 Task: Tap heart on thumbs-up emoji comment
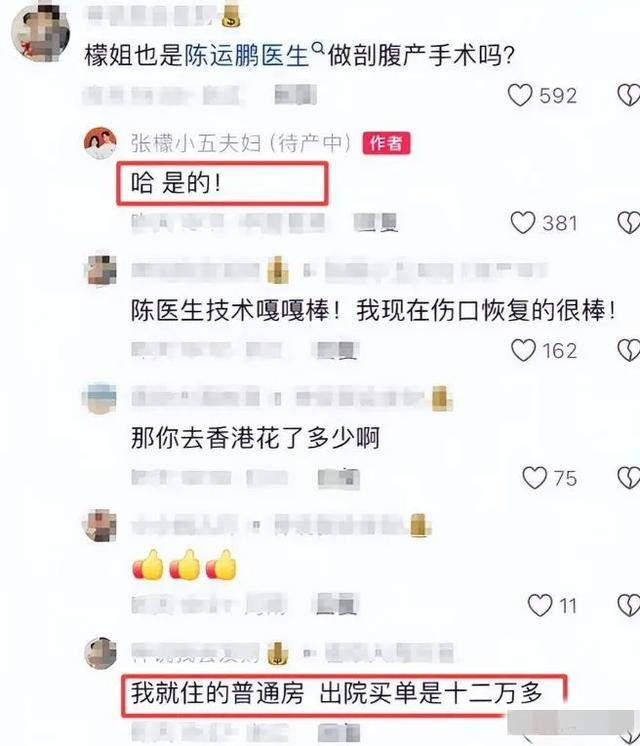click(540, 605)
